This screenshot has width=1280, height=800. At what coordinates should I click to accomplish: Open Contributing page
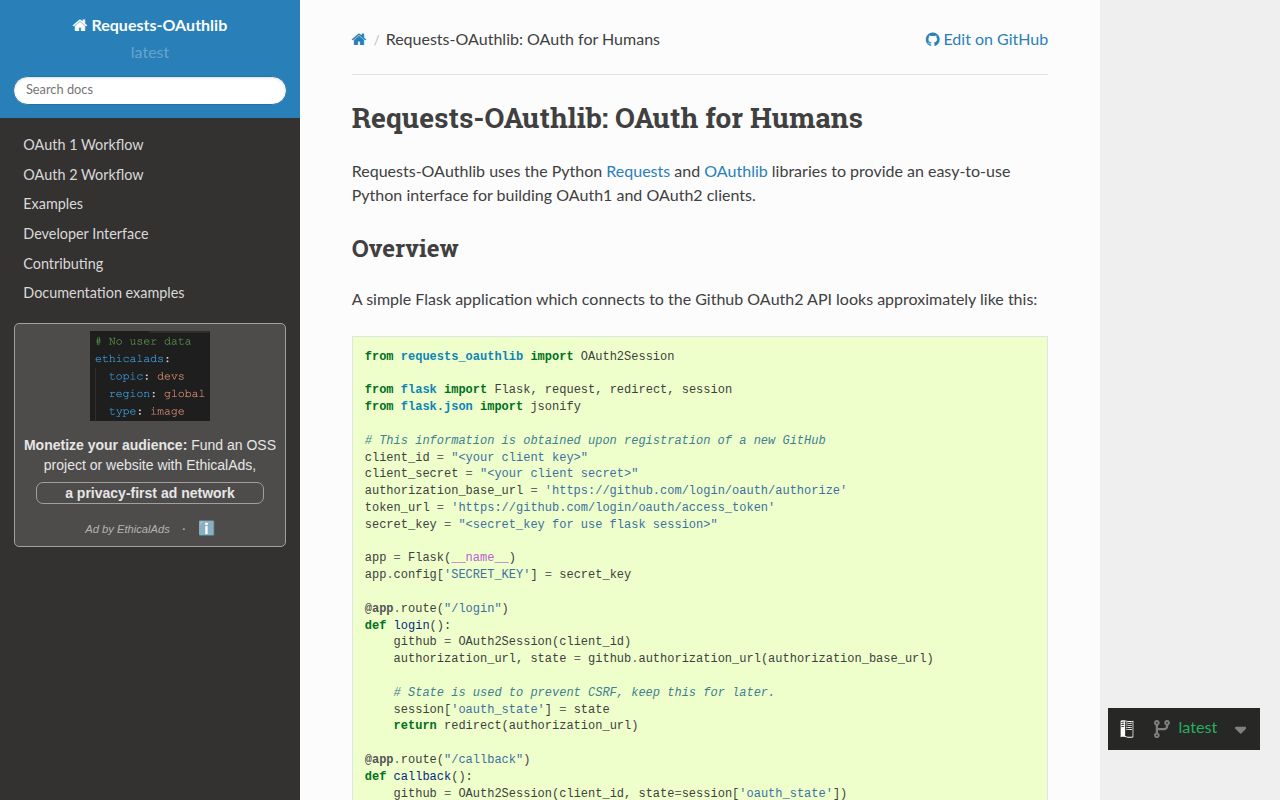click(63, 264)
